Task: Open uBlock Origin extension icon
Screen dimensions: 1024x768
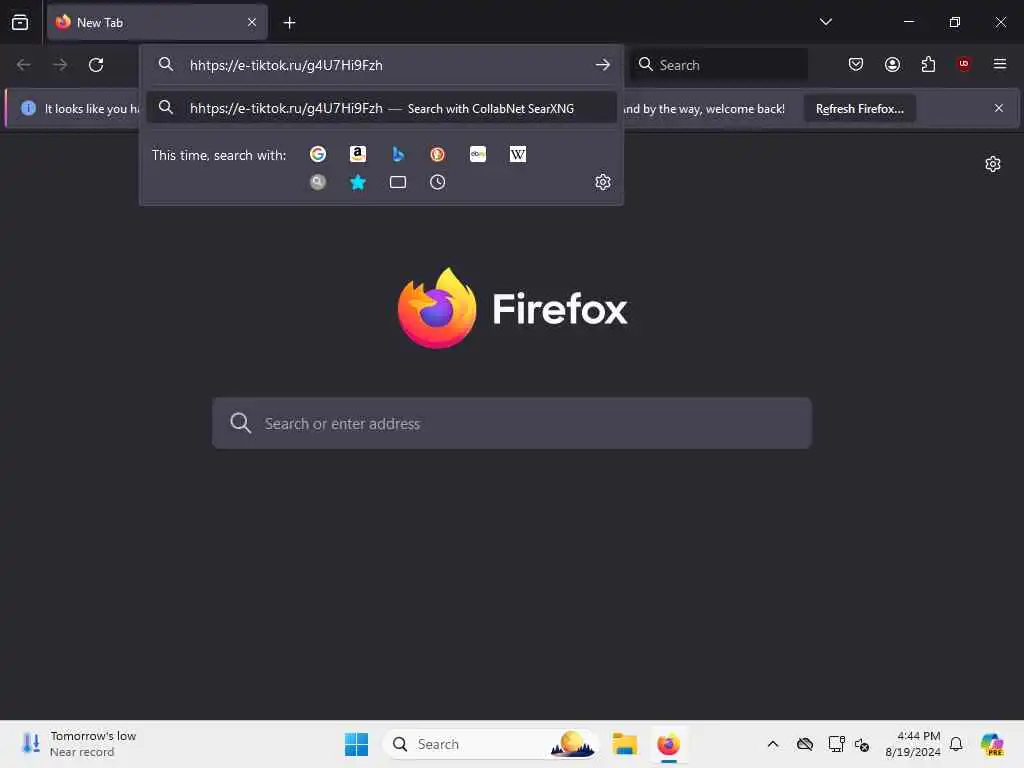Action: point(964,64)
